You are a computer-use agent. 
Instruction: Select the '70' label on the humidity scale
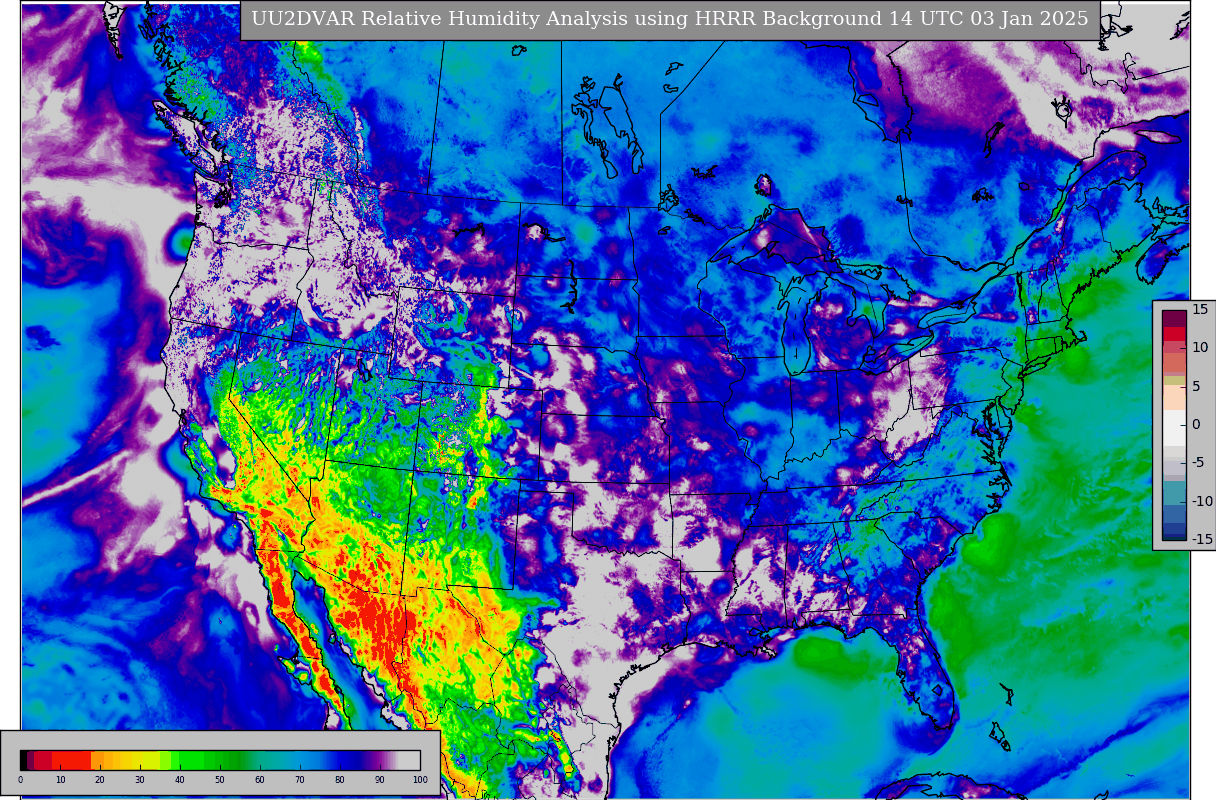click(300, 780)
